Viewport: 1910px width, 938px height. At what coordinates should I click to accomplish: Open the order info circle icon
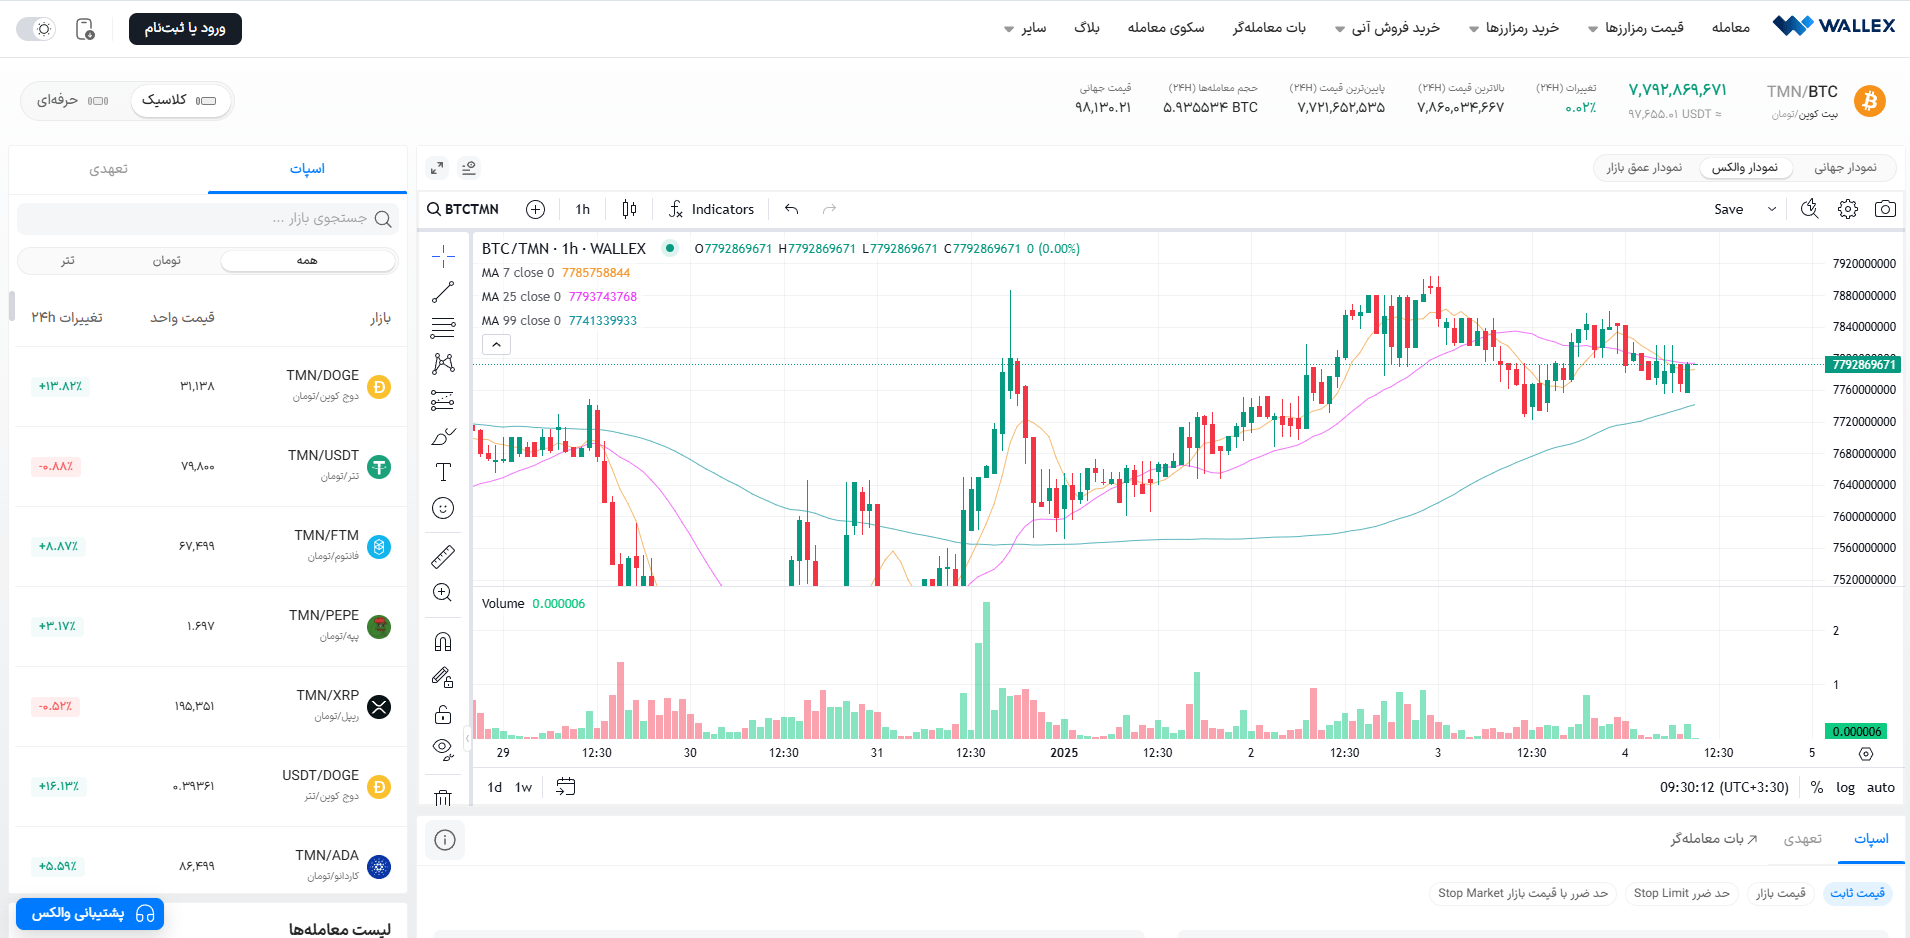click(445, 840)
